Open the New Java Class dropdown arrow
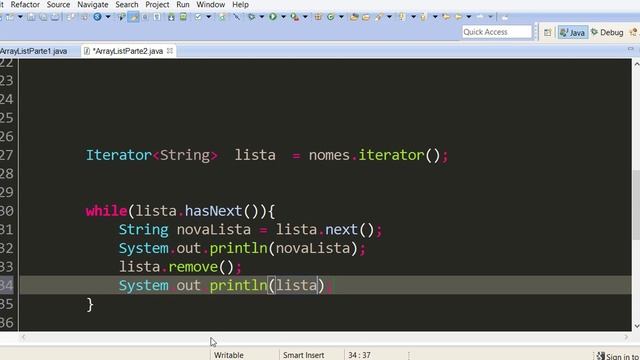 pos(341,17)
